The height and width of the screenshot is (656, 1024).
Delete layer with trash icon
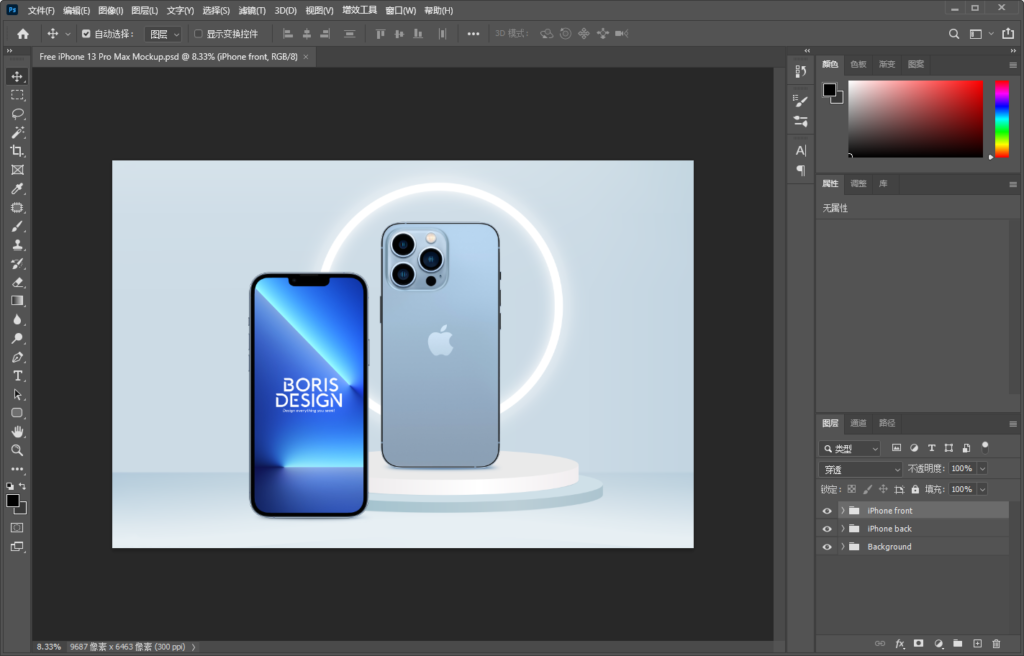click(x=996, y=644)
